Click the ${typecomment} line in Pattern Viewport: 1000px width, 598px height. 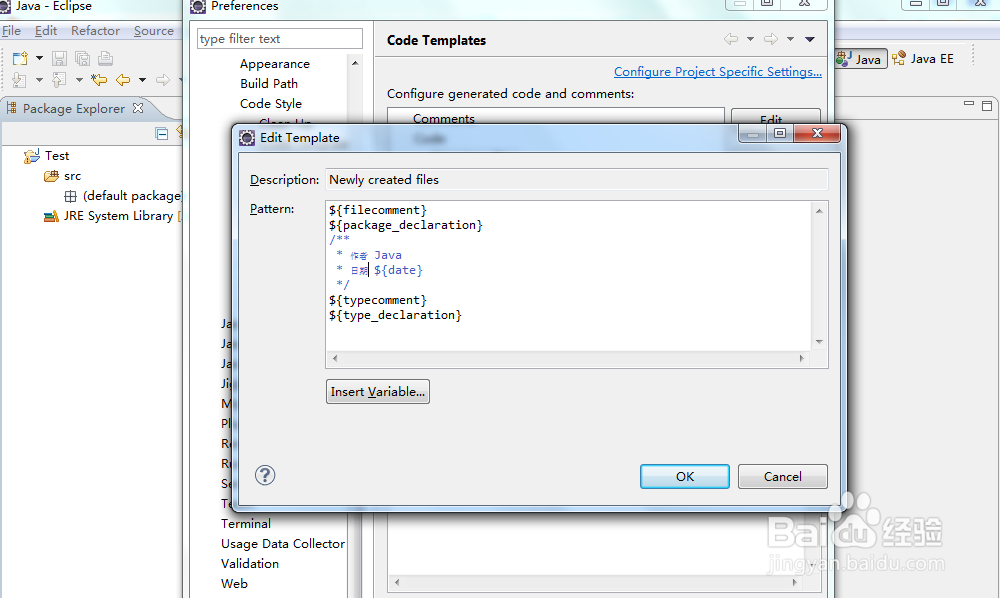pyautogui.click(x=378, y=300)
